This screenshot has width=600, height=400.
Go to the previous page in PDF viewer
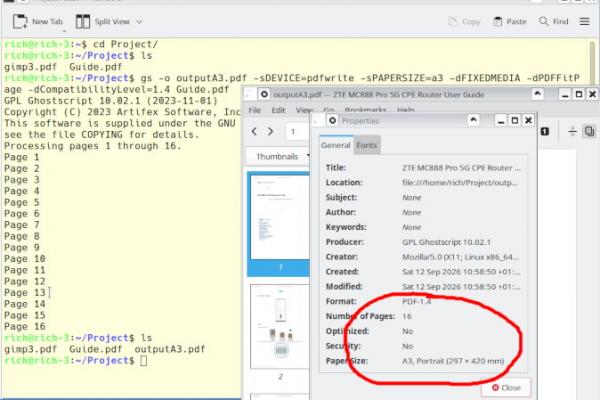[254, 131]
